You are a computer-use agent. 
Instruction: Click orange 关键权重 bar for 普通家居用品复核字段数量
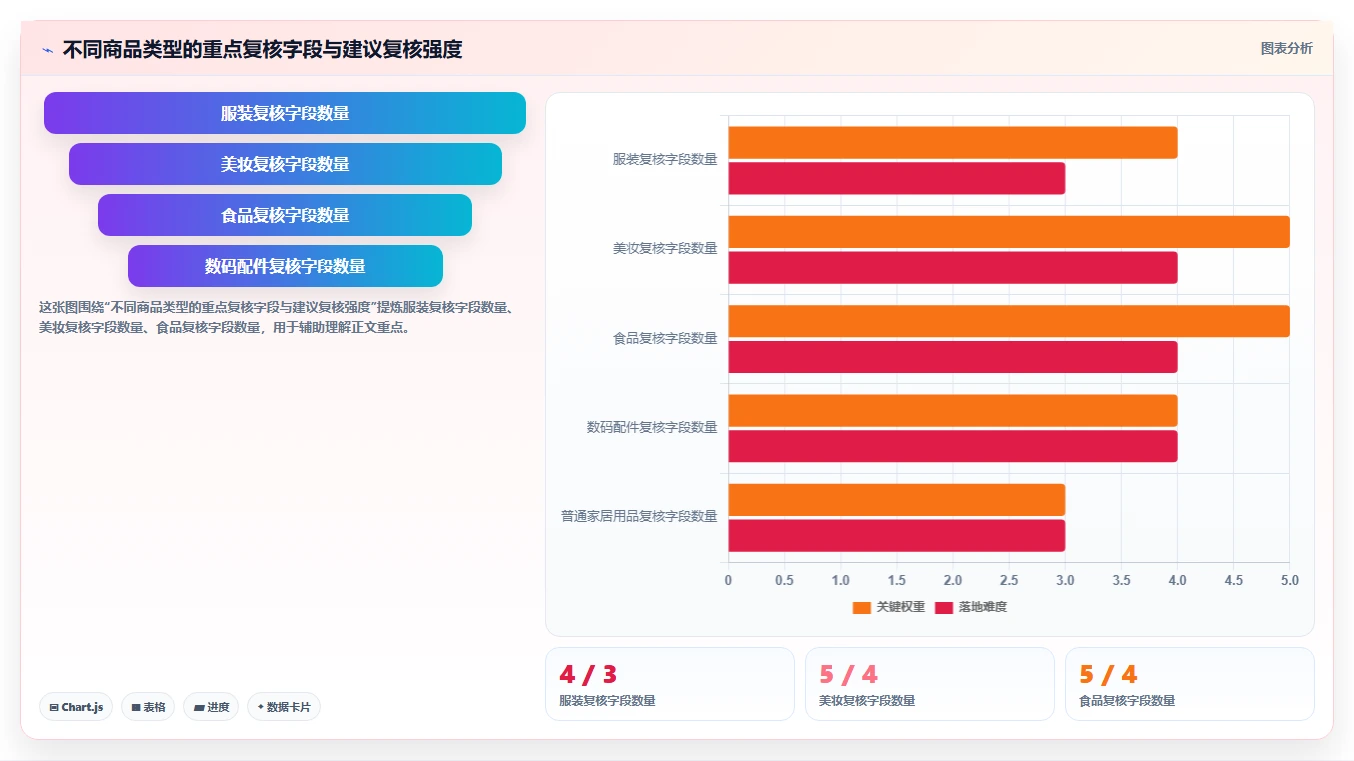pos(896,500)
